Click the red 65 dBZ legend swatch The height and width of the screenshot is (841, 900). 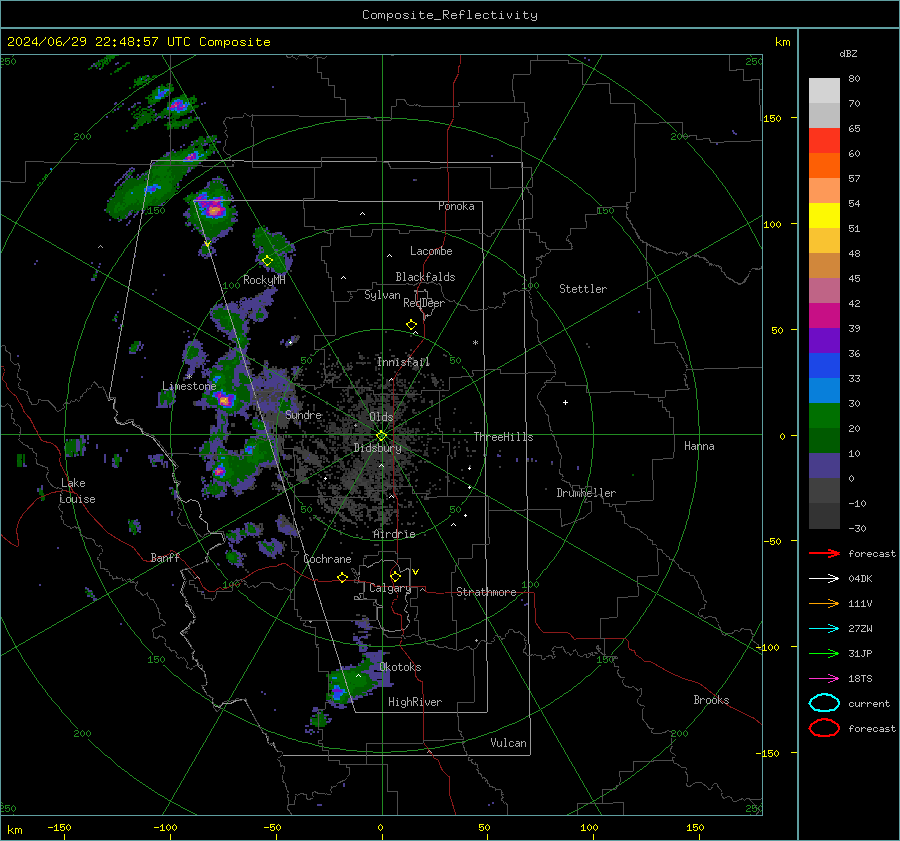tap(824, 140)
